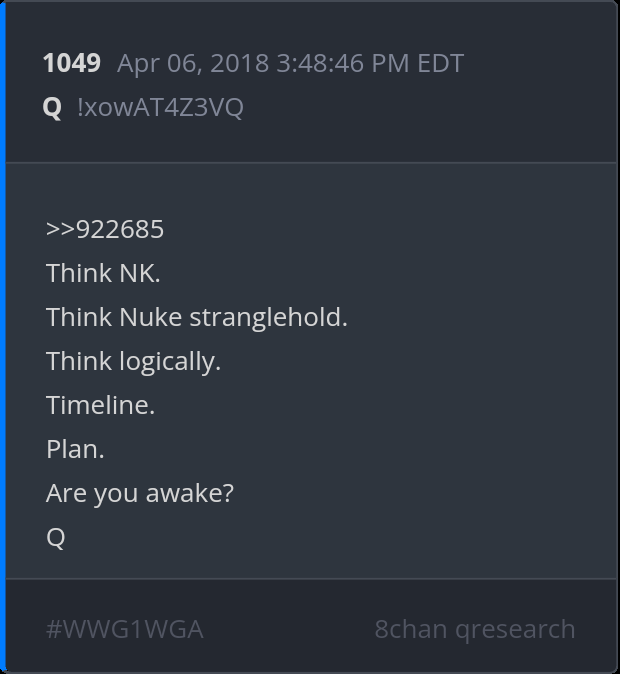This screenshot has width=620, height=674.
Task: Open the #WWG1WGA hashtag
Action: pyautogui.click(x=125, y=629)
